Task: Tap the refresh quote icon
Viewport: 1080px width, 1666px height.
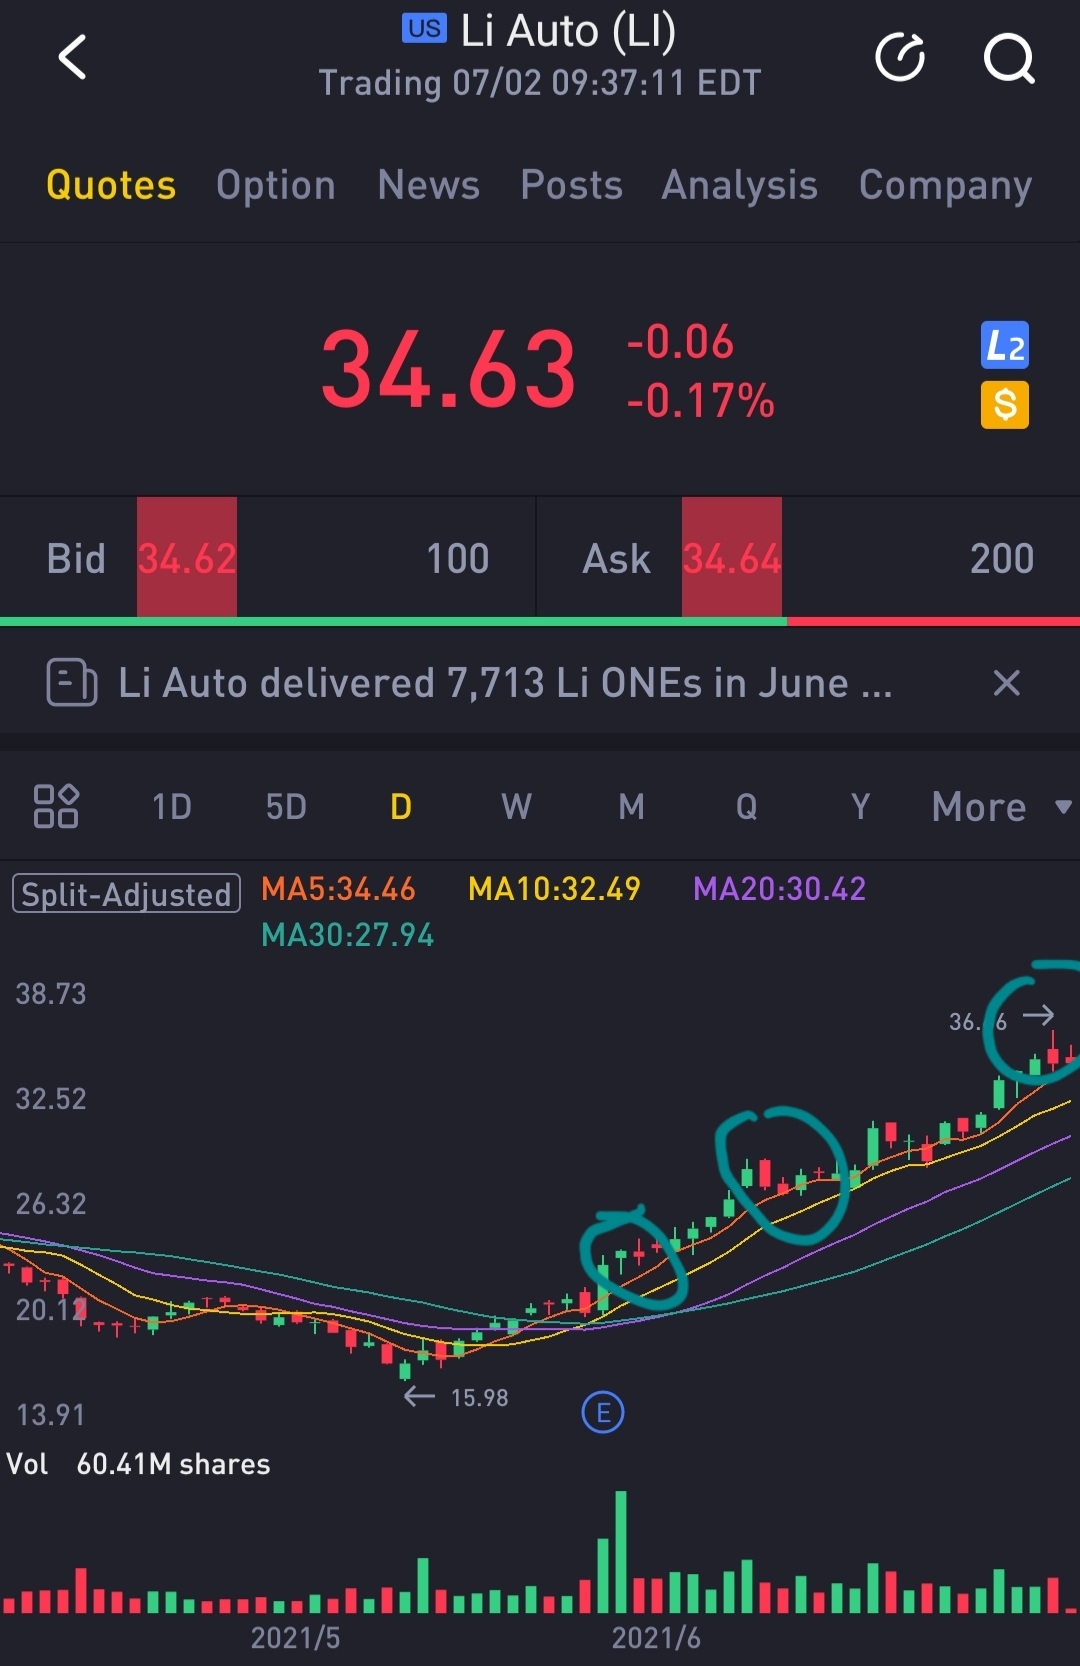Action: pyautogui.click(x=900, y=57)
